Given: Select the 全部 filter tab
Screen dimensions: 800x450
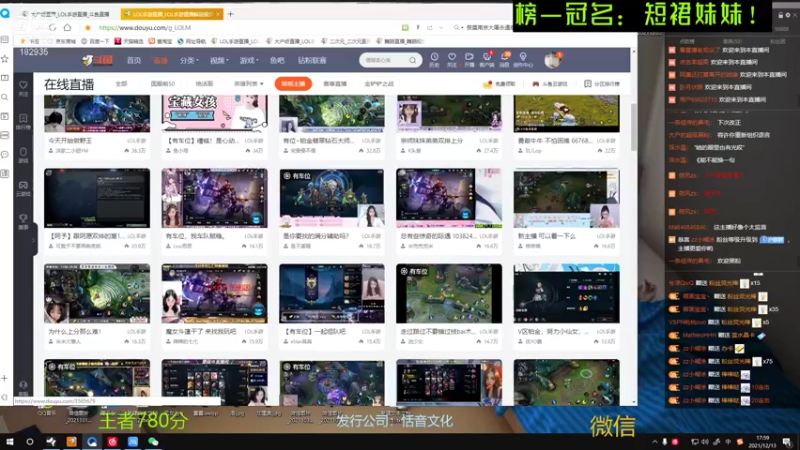Looking at the screenshot, I should tap(121, 84).
